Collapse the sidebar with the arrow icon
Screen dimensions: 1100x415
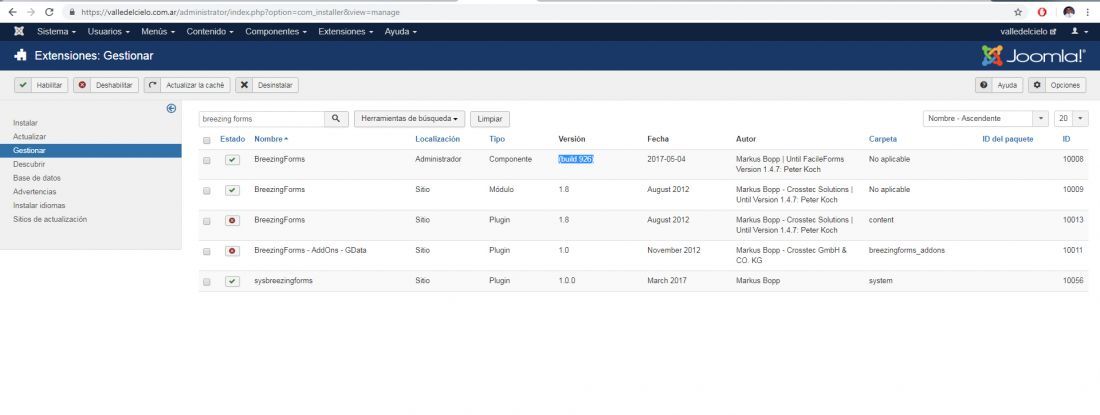coord(171,108)
